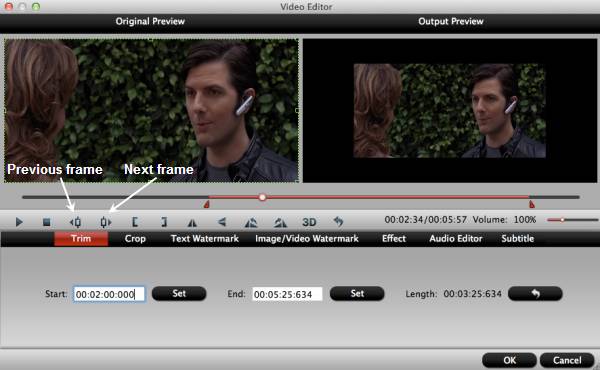Screen dimensions: 600x370
Task: Open the Text Watermark tab
Action: click(x=205, y=239)
